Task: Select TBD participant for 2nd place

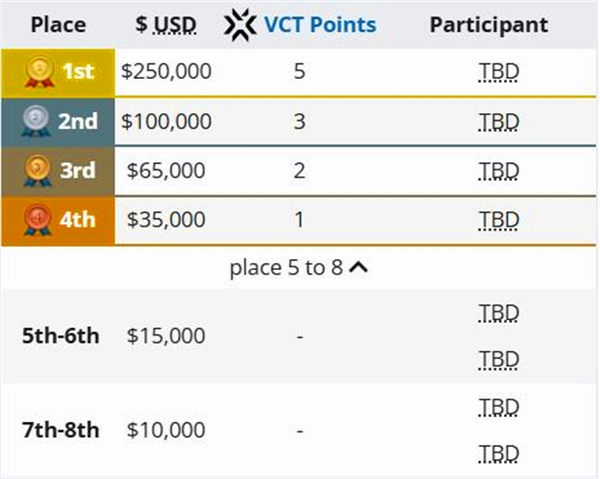Action: [498, 121]
